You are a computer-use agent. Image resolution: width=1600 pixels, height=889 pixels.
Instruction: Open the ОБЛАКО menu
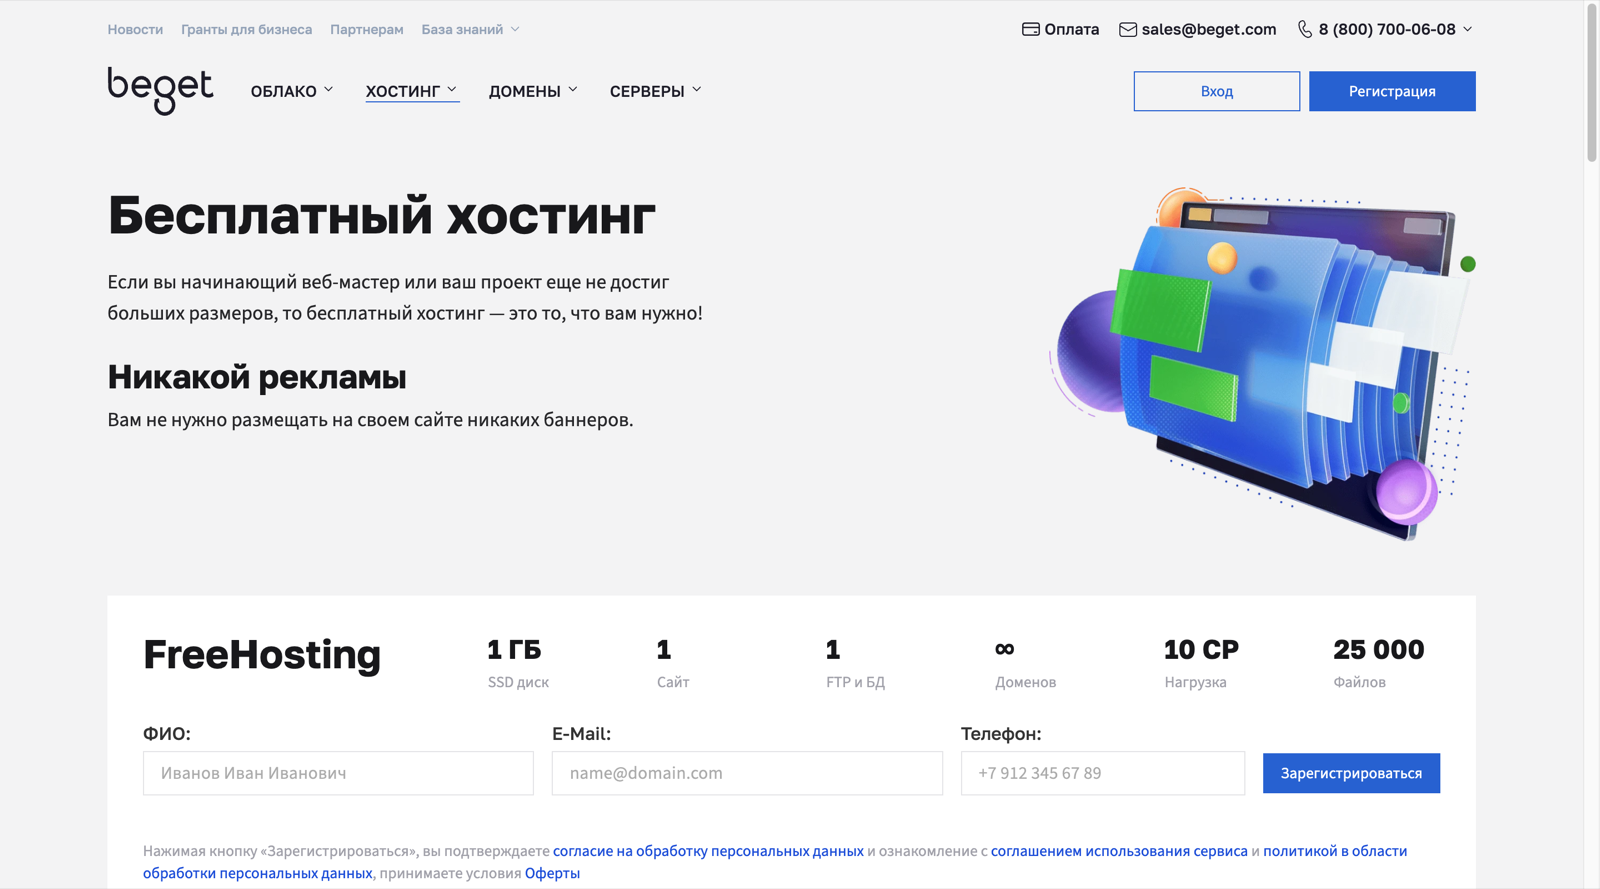point(284,91)
